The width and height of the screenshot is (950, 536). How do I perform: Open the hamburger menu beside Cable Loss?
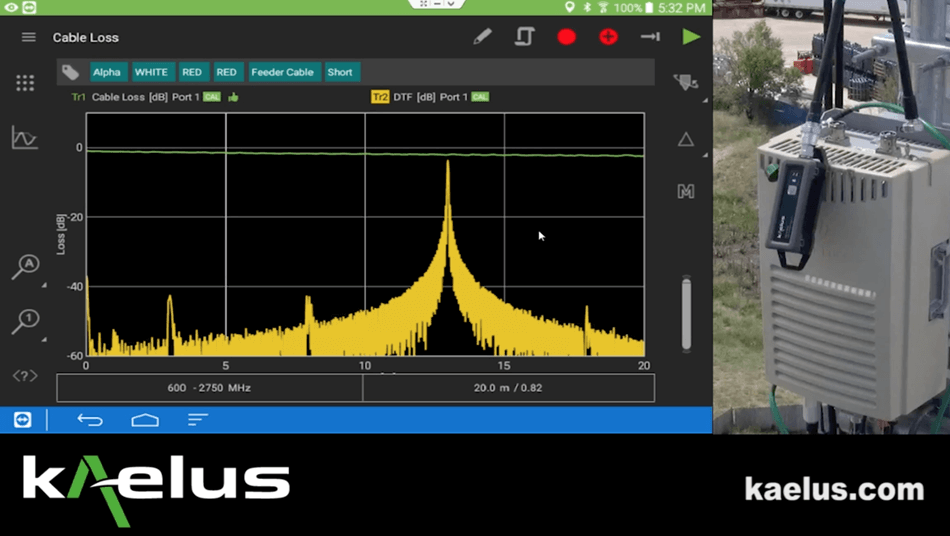pos(28,38)
